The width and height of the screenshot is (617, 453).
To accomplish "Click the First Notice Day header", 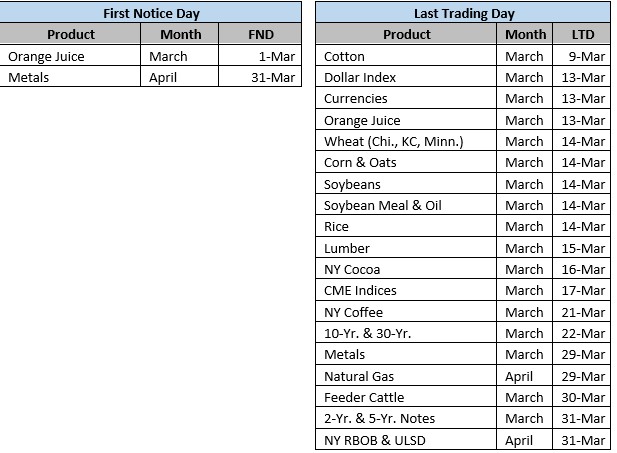I will (x=150, y=13).
